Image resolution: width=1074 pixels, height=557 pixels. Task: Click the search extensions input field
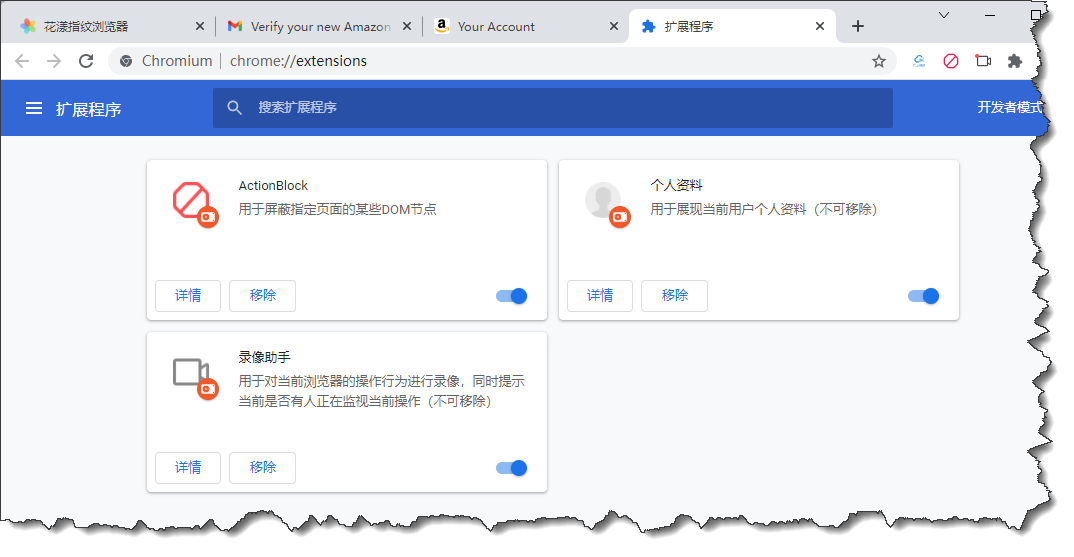click(552, 108)
